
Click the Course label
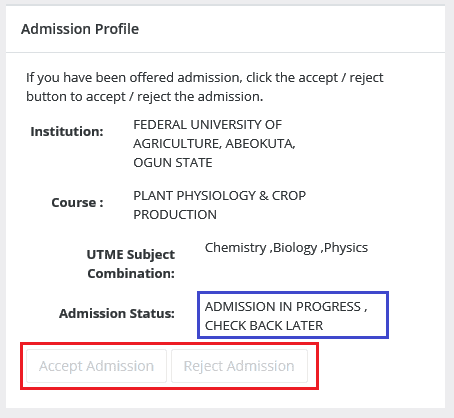[77, 202]
